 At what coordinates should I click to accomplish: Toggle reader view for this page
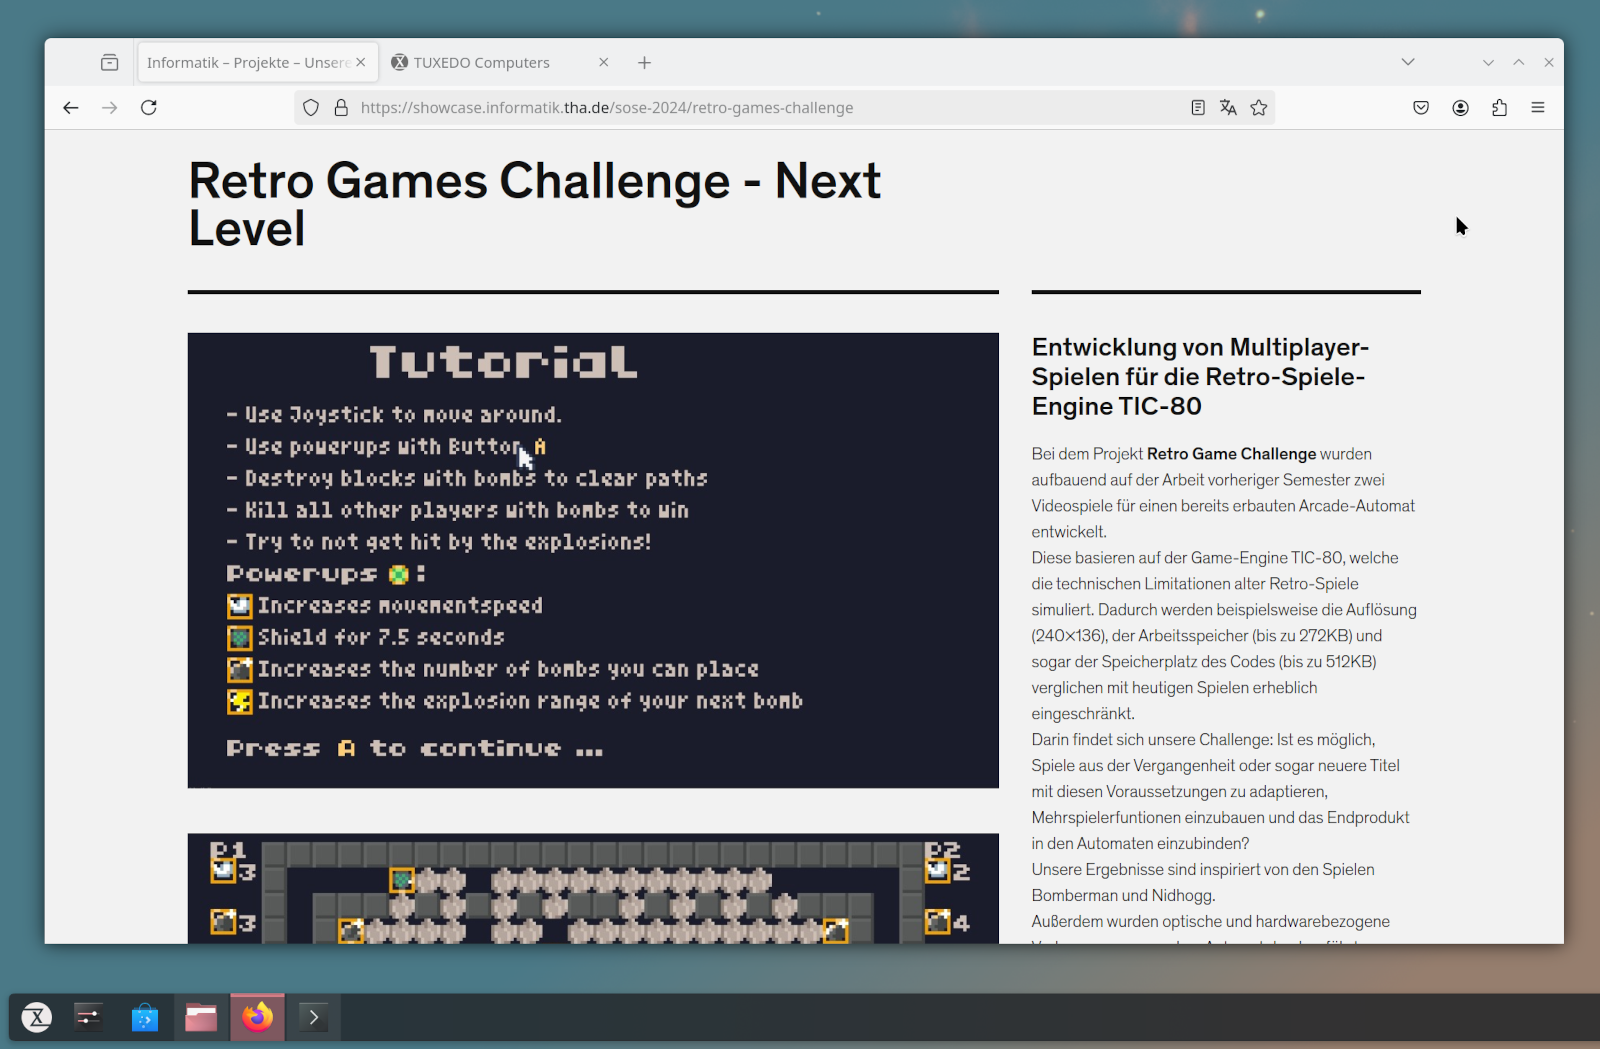point(1198,107)
